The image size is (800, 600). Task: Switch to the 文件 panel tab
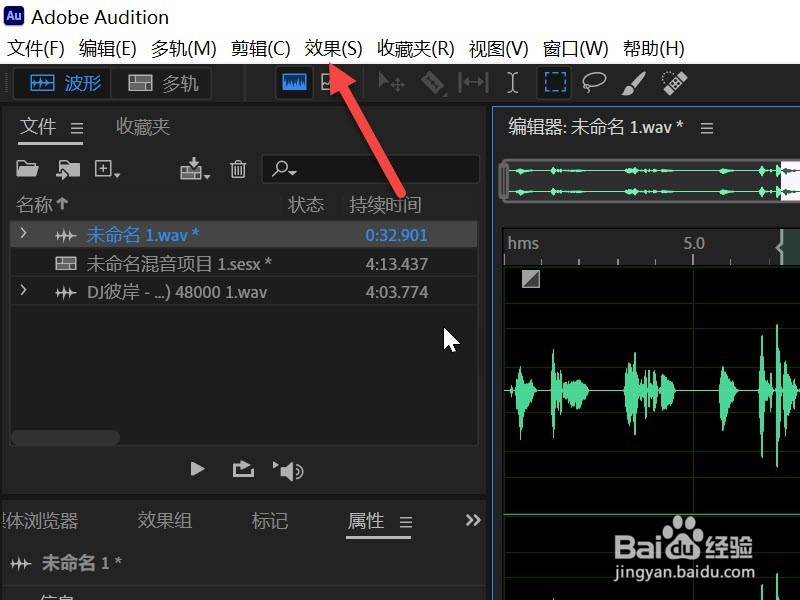pos(38,127)
